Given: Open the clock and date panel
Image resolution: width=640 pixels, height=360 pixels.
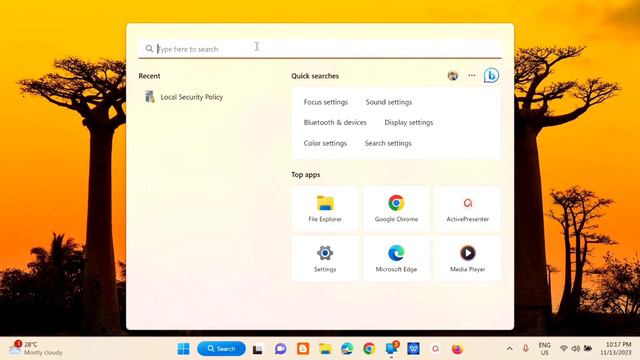Looking at the screenshot, I should click(x=616, y=349).
